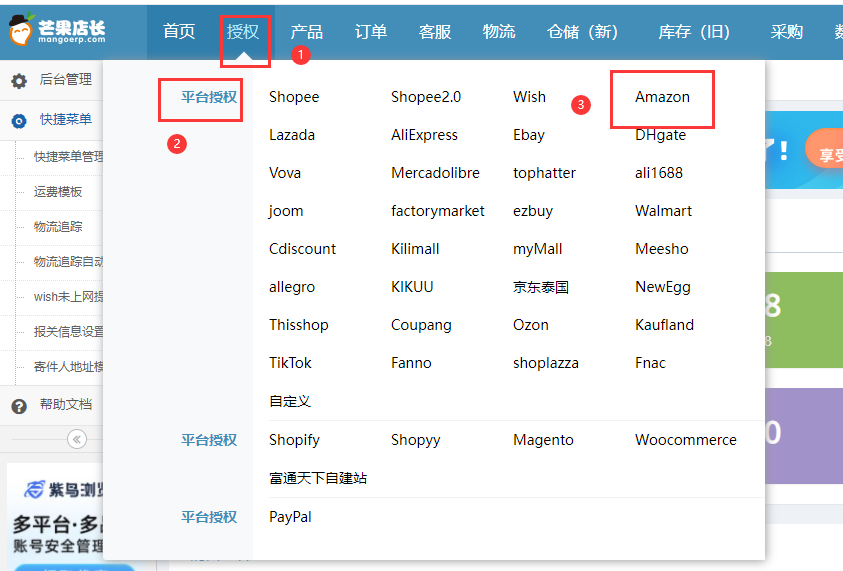Select Fnac authorization
The image size is (843, 571).
click(651, 363)
